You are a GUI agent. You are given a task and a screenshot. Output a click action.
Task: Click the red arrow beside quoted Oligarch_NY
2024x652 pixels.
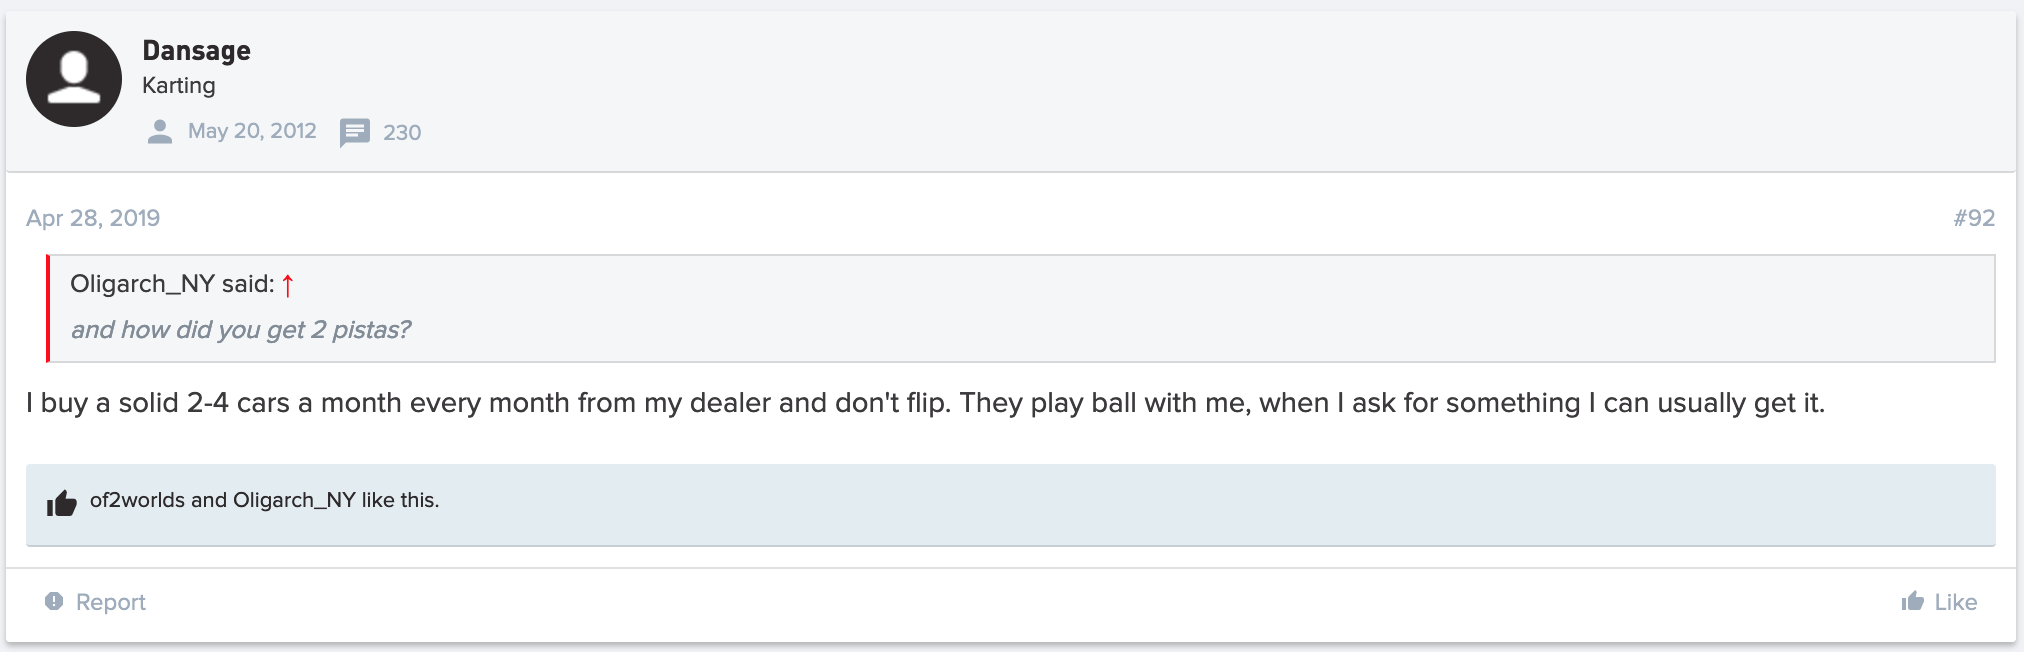point(288,286)
